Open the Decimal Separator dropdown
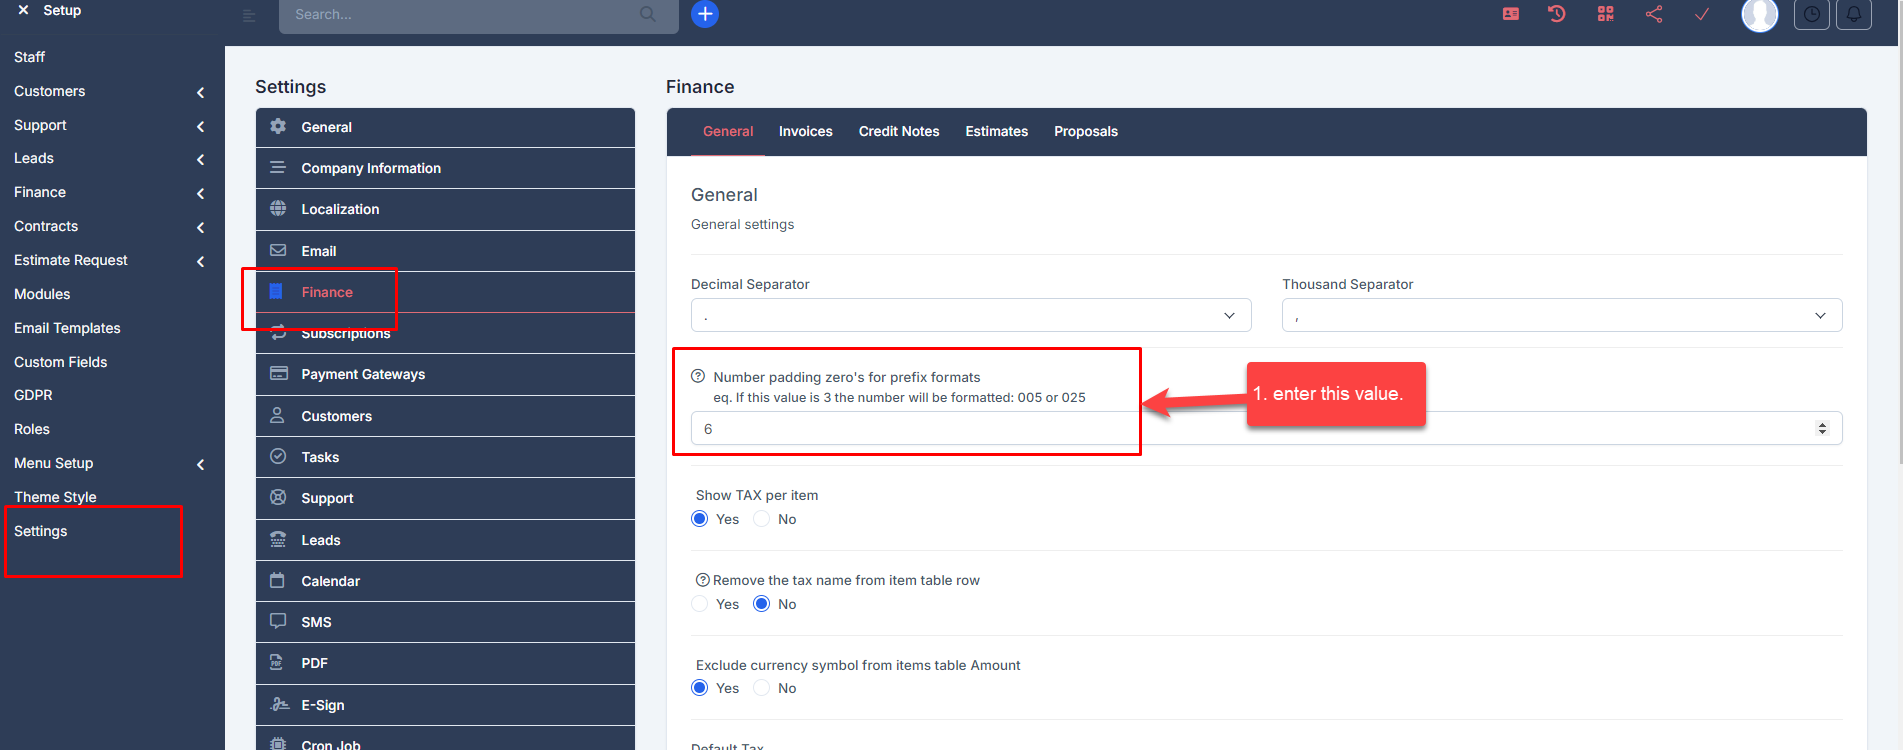Screen dimensions: 1903x750 click(x=971, y=315)
